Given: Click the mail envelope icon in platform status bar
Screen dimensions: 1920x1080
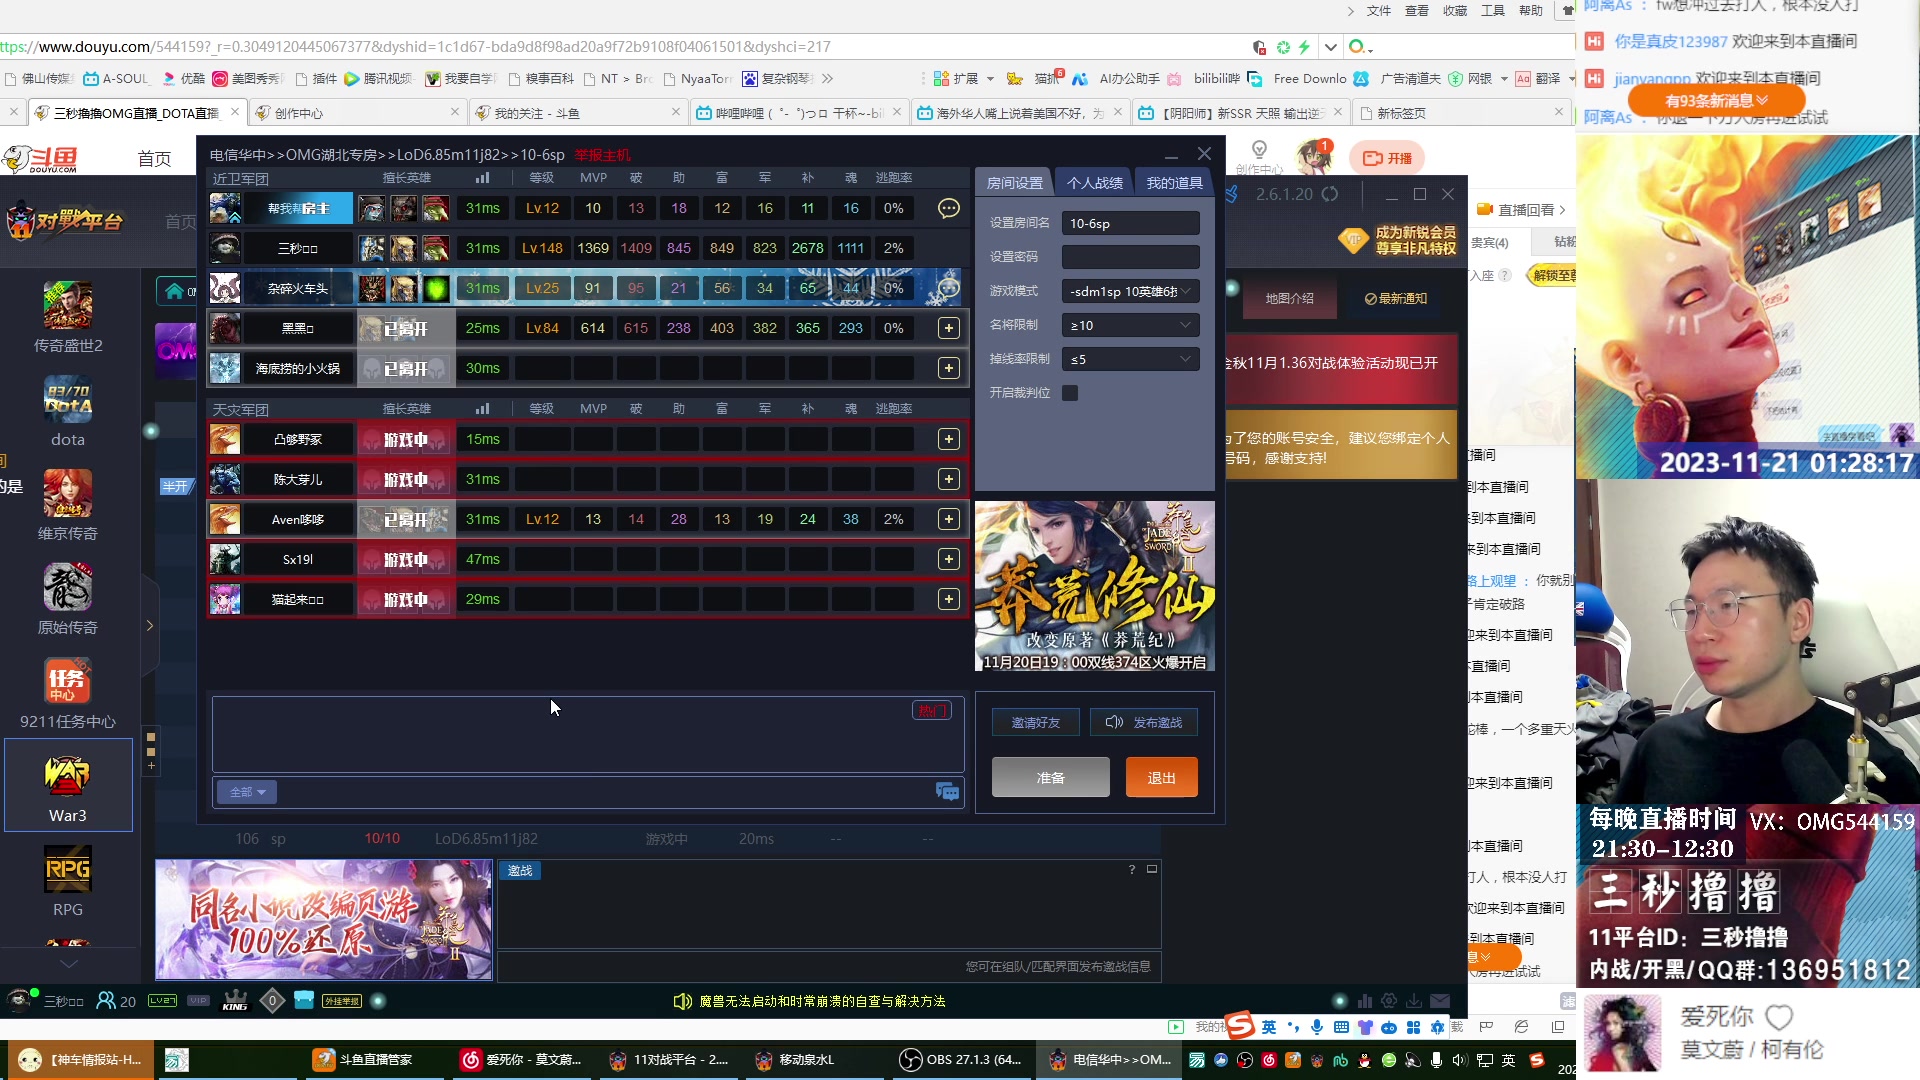Looking at the screenshot, I should (x=1440, y=1001).
